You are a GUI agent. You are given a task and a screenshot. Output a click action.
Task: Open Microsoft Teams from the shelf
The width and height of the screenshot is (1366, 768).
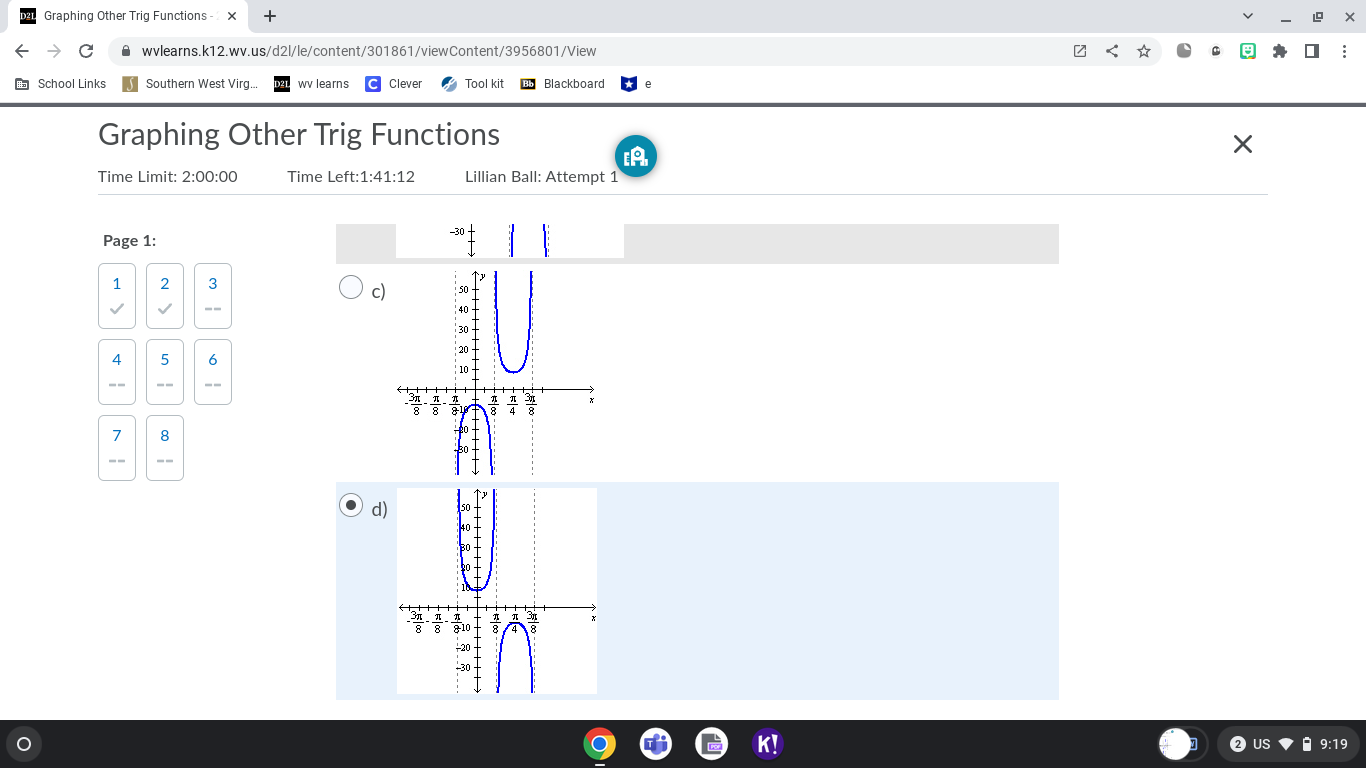(655, 744)
